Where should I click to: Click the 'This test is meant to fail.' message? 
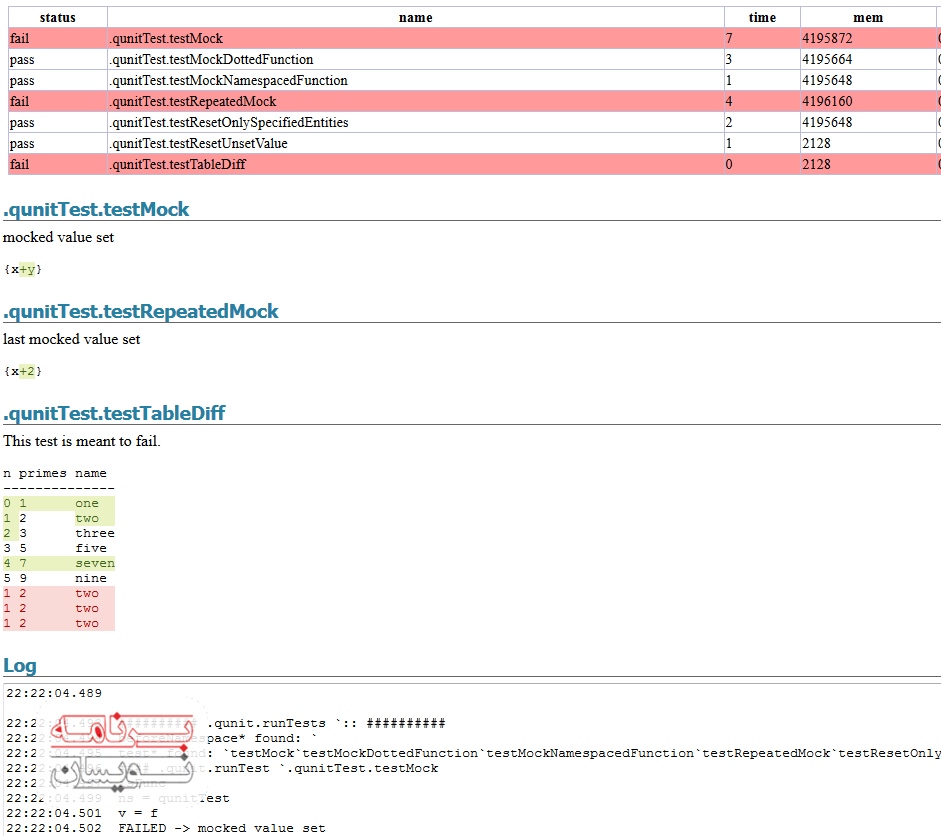tap(82, 441)
